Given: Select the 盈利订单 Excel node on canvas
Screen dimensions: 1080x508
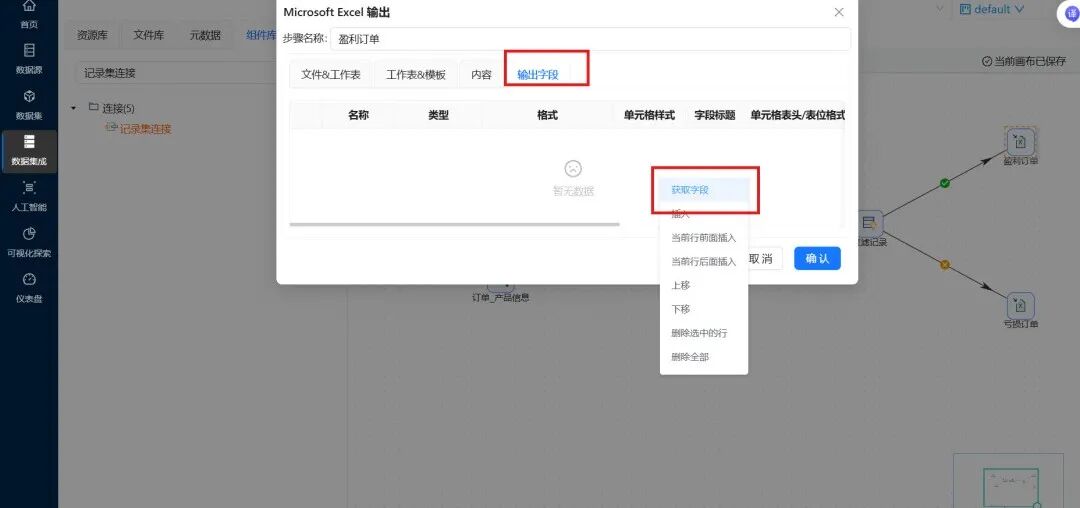Looking at the screenshot, I should tap(1020, 142).
